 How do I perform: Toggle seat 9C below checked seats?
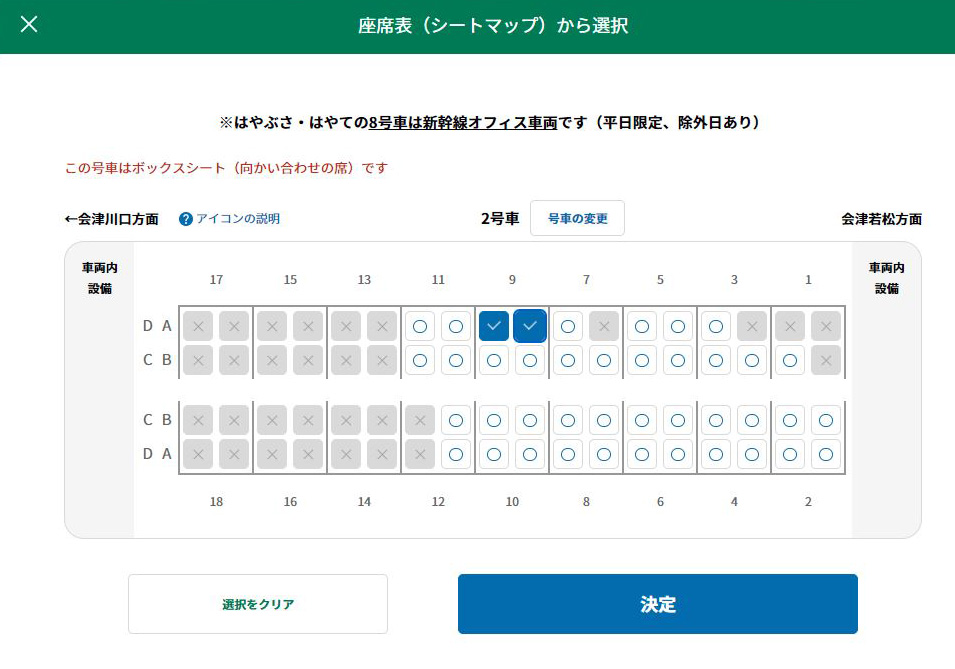494,360
